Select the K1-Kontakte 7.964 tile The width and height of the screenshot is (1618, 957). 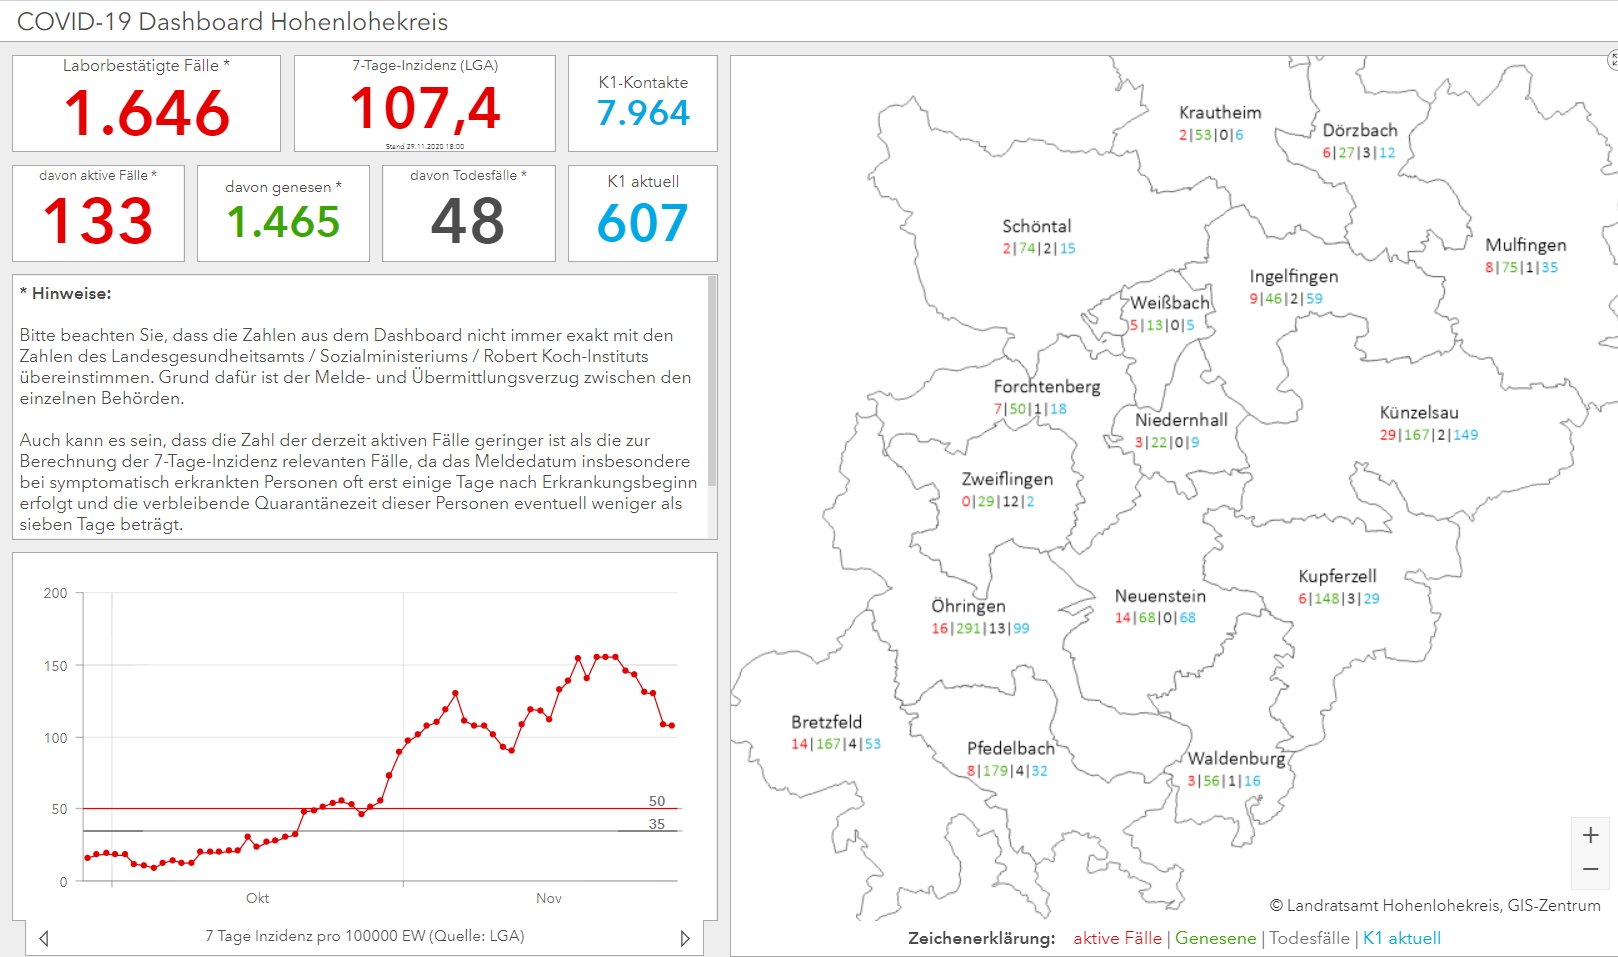643,104
